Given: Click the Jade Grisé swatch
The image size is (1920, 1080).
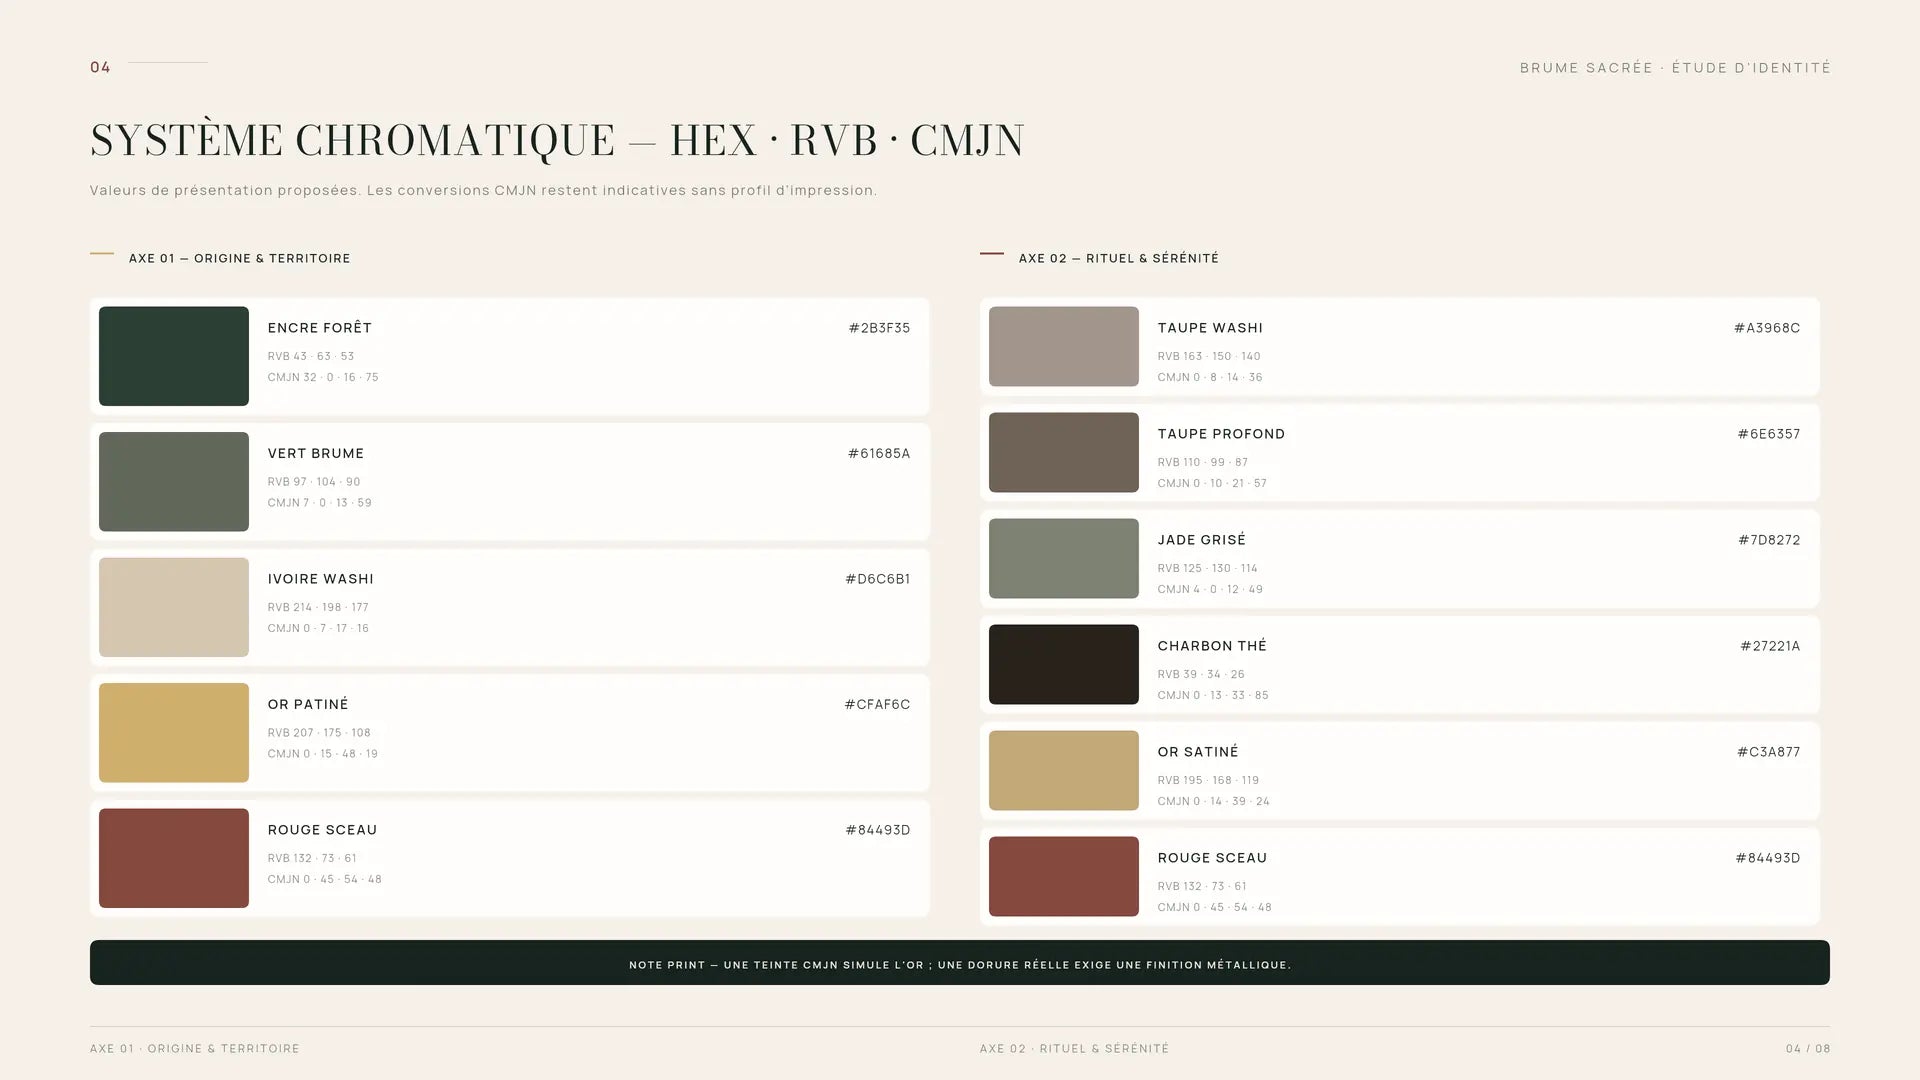Looking at the screenshot, I should (1064, 558).
